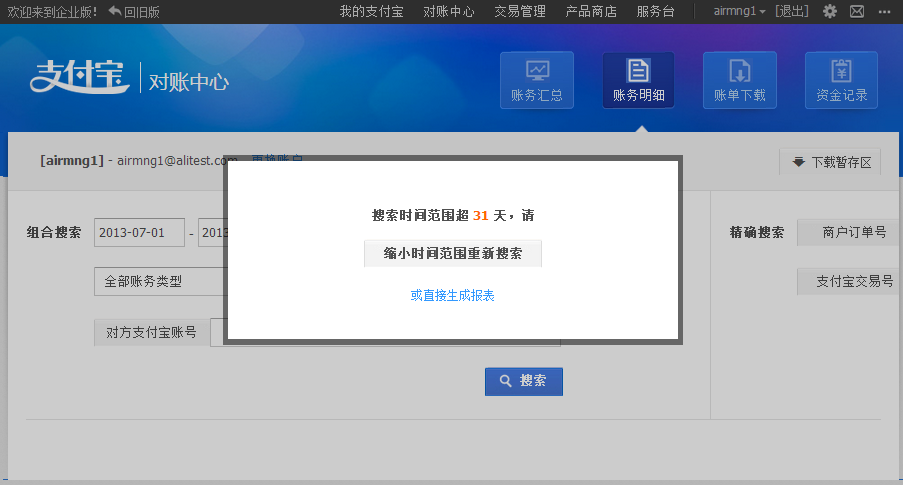
Task: Open settings gear in top bar
Action: pos(830,11)
